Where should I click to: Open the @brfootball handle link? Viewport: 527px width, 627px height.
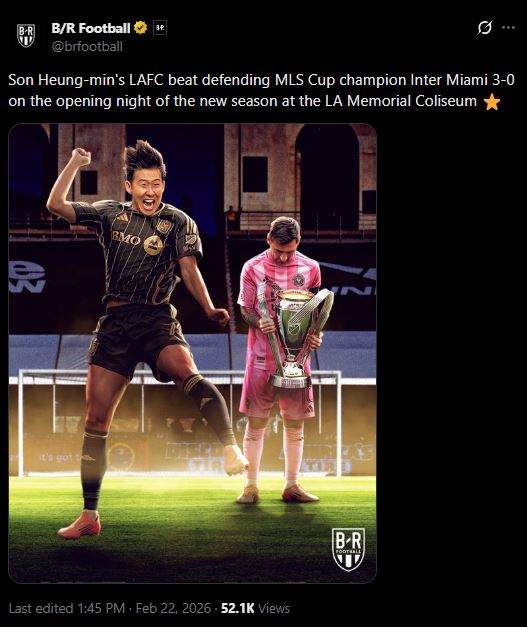pos(87,46)
